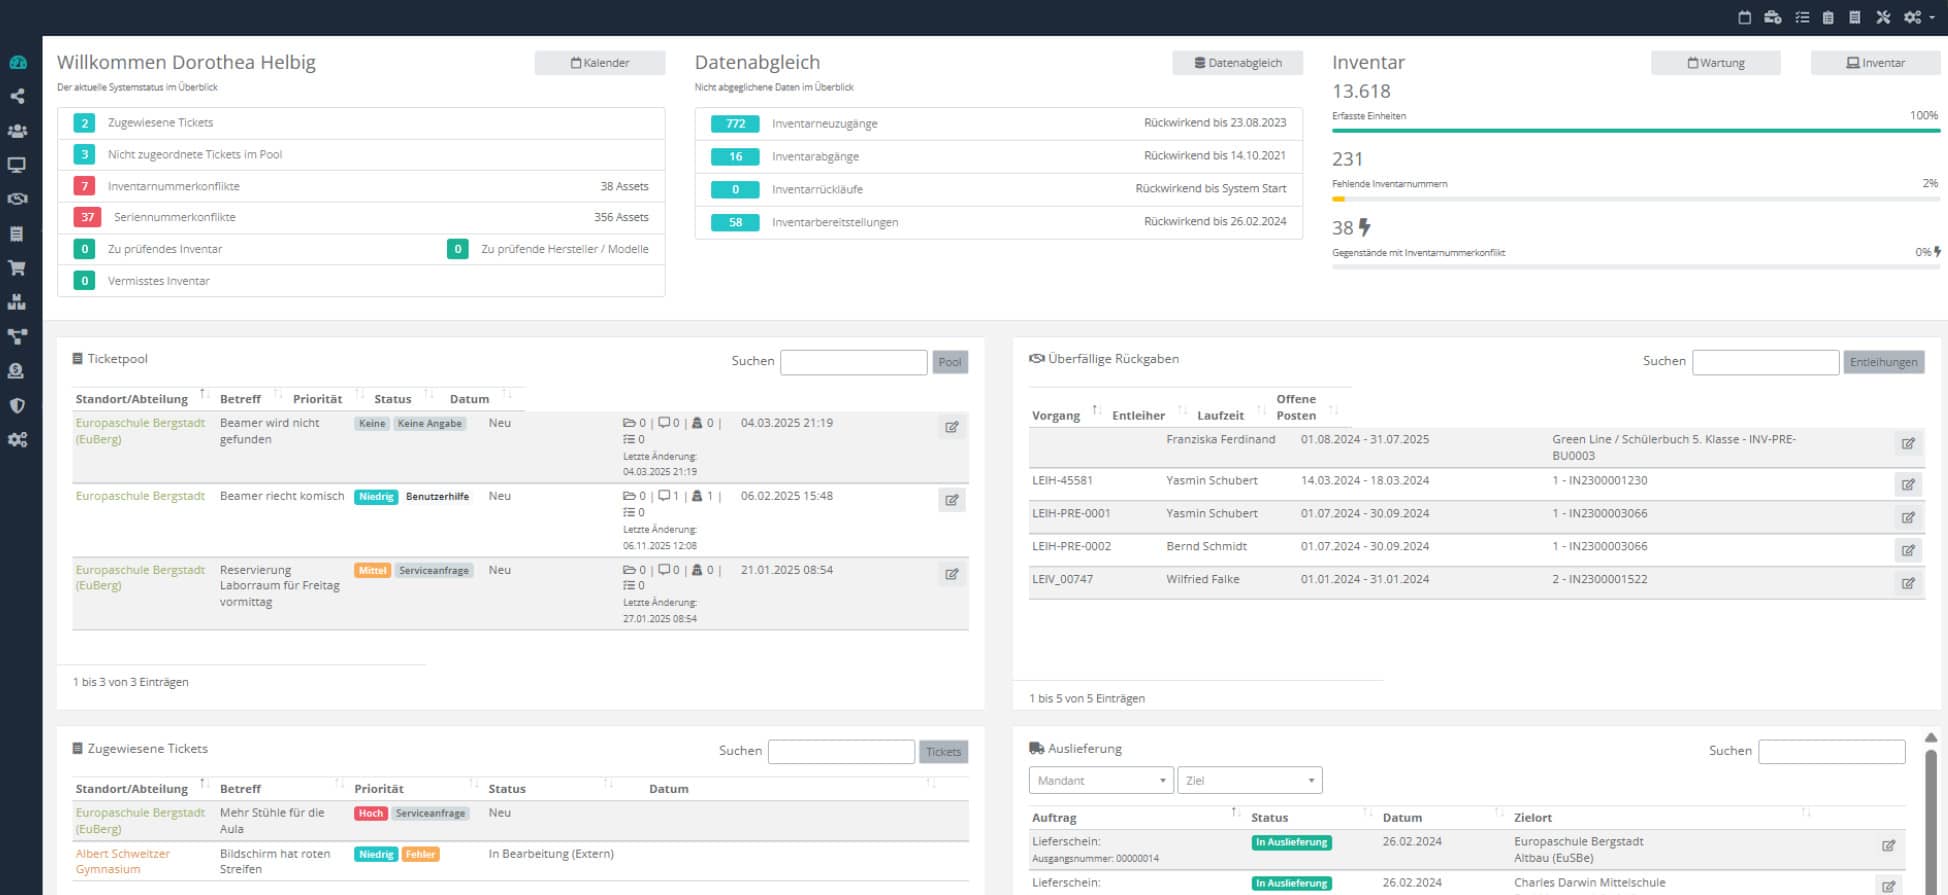Viewport: 1948px width, 895px height.
Task: Click the Entleihungen button
Action: [1883, 362]
